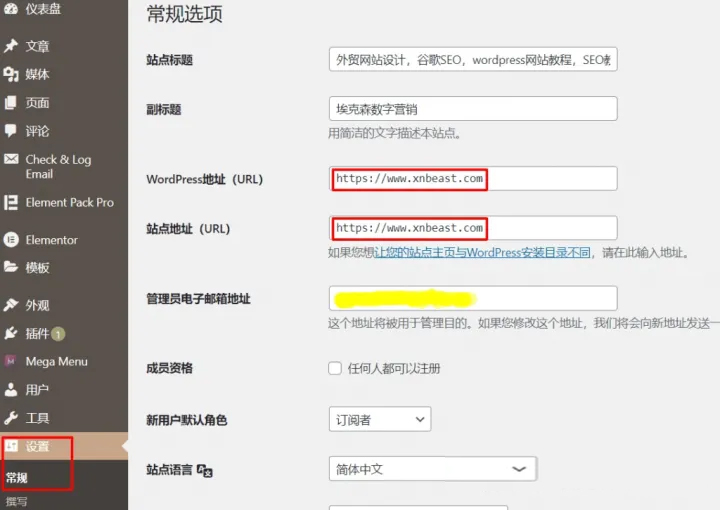Click the wrench icon beside 工具

pos(11,418)
